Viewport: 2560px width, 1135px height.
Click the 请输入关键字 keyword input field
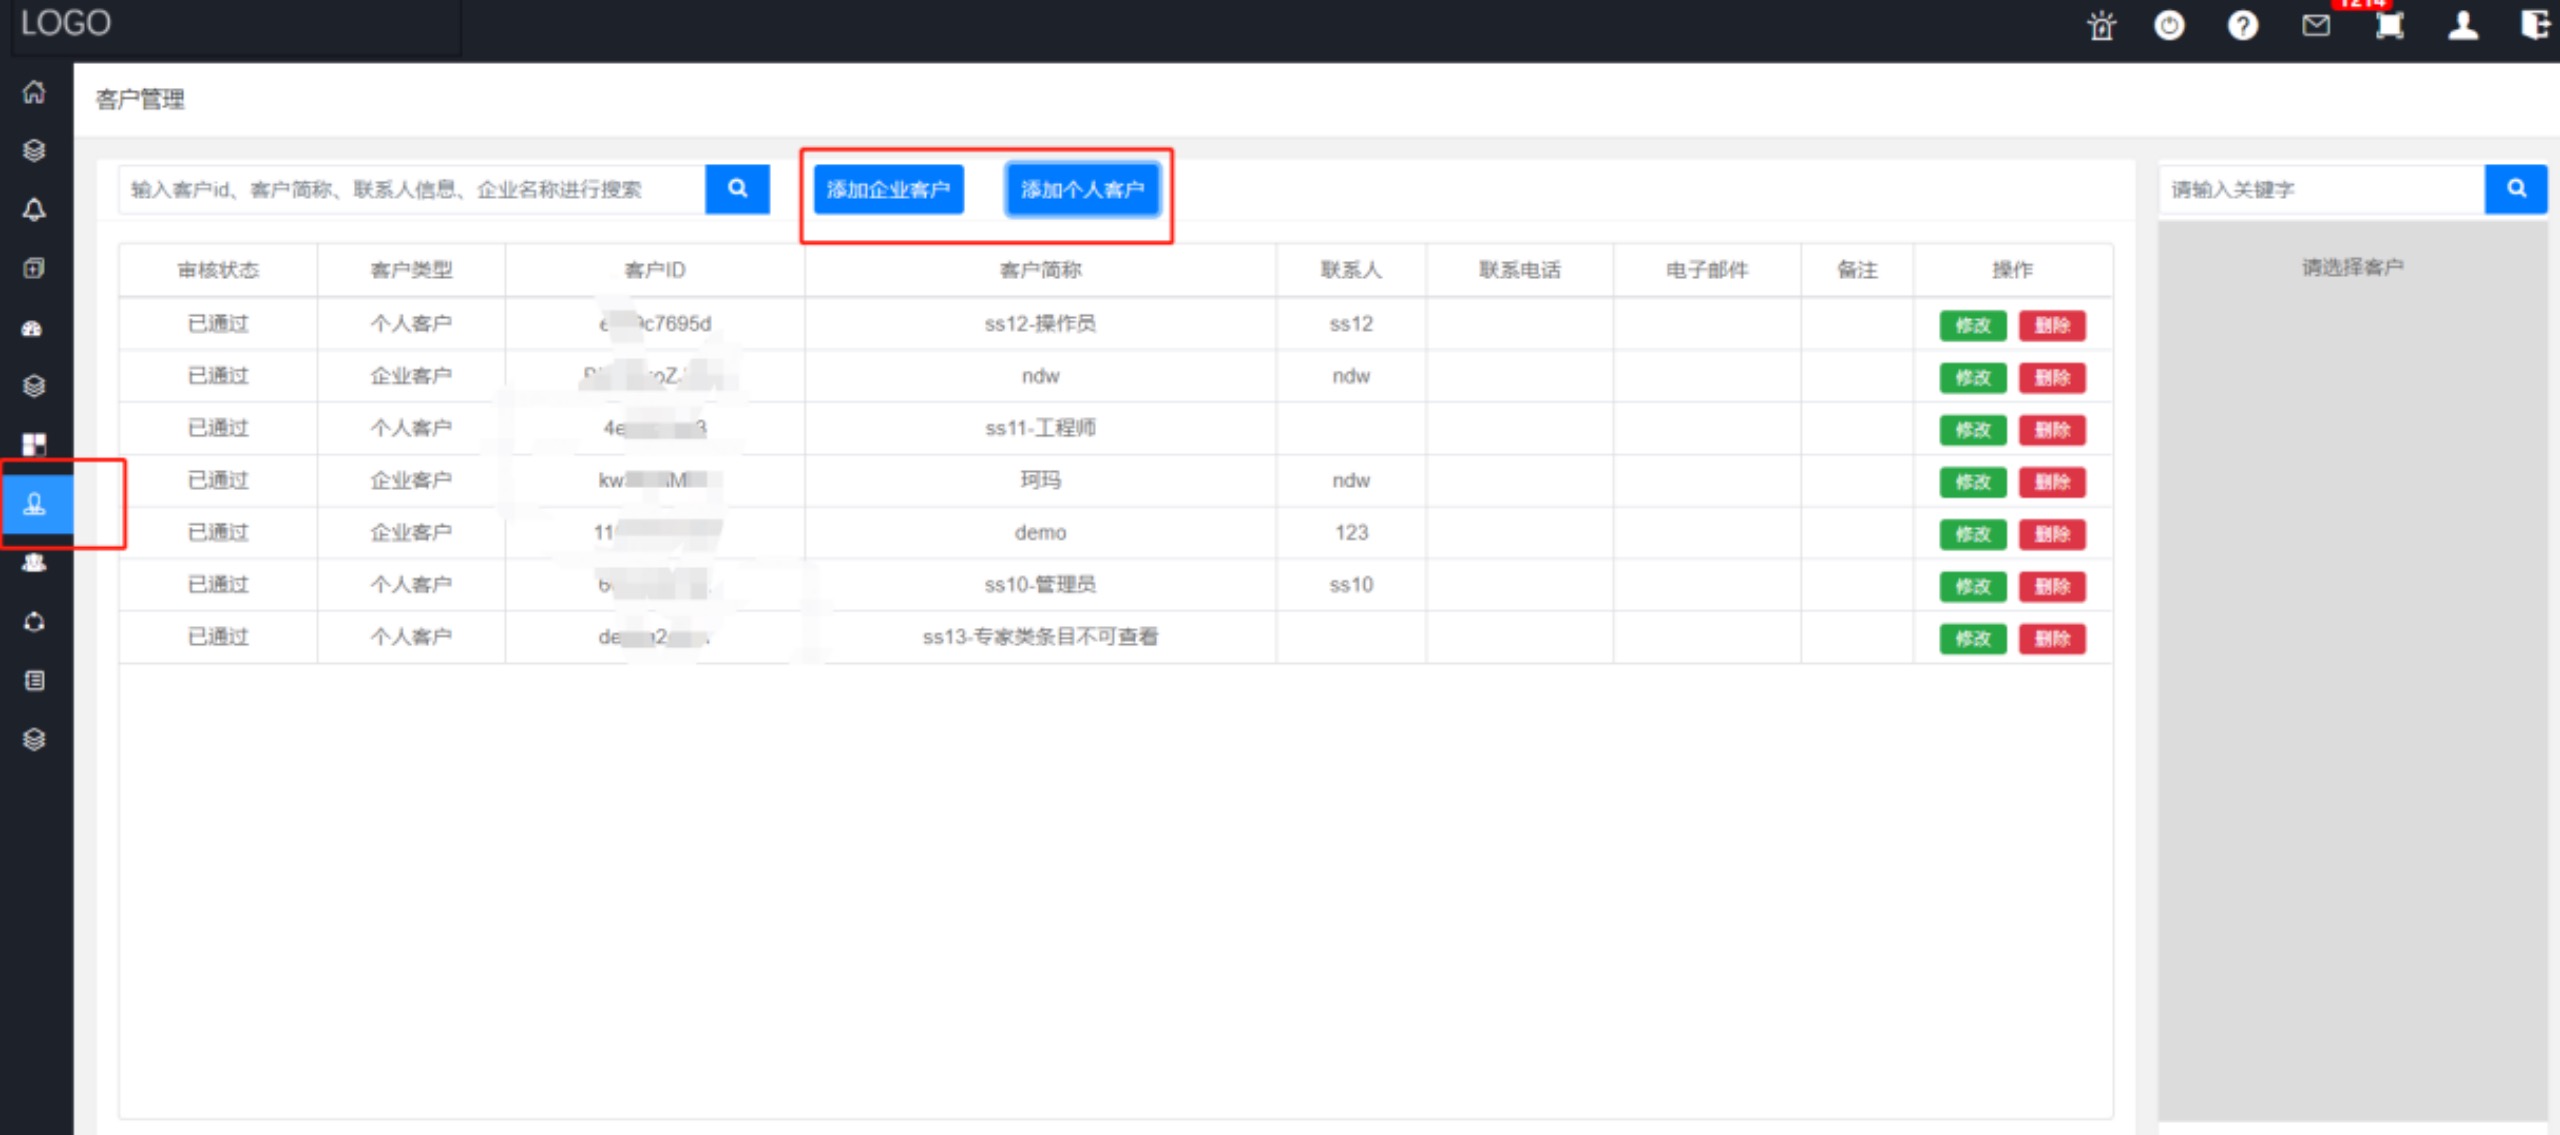pyautogui.click(x=2320, y=190)
